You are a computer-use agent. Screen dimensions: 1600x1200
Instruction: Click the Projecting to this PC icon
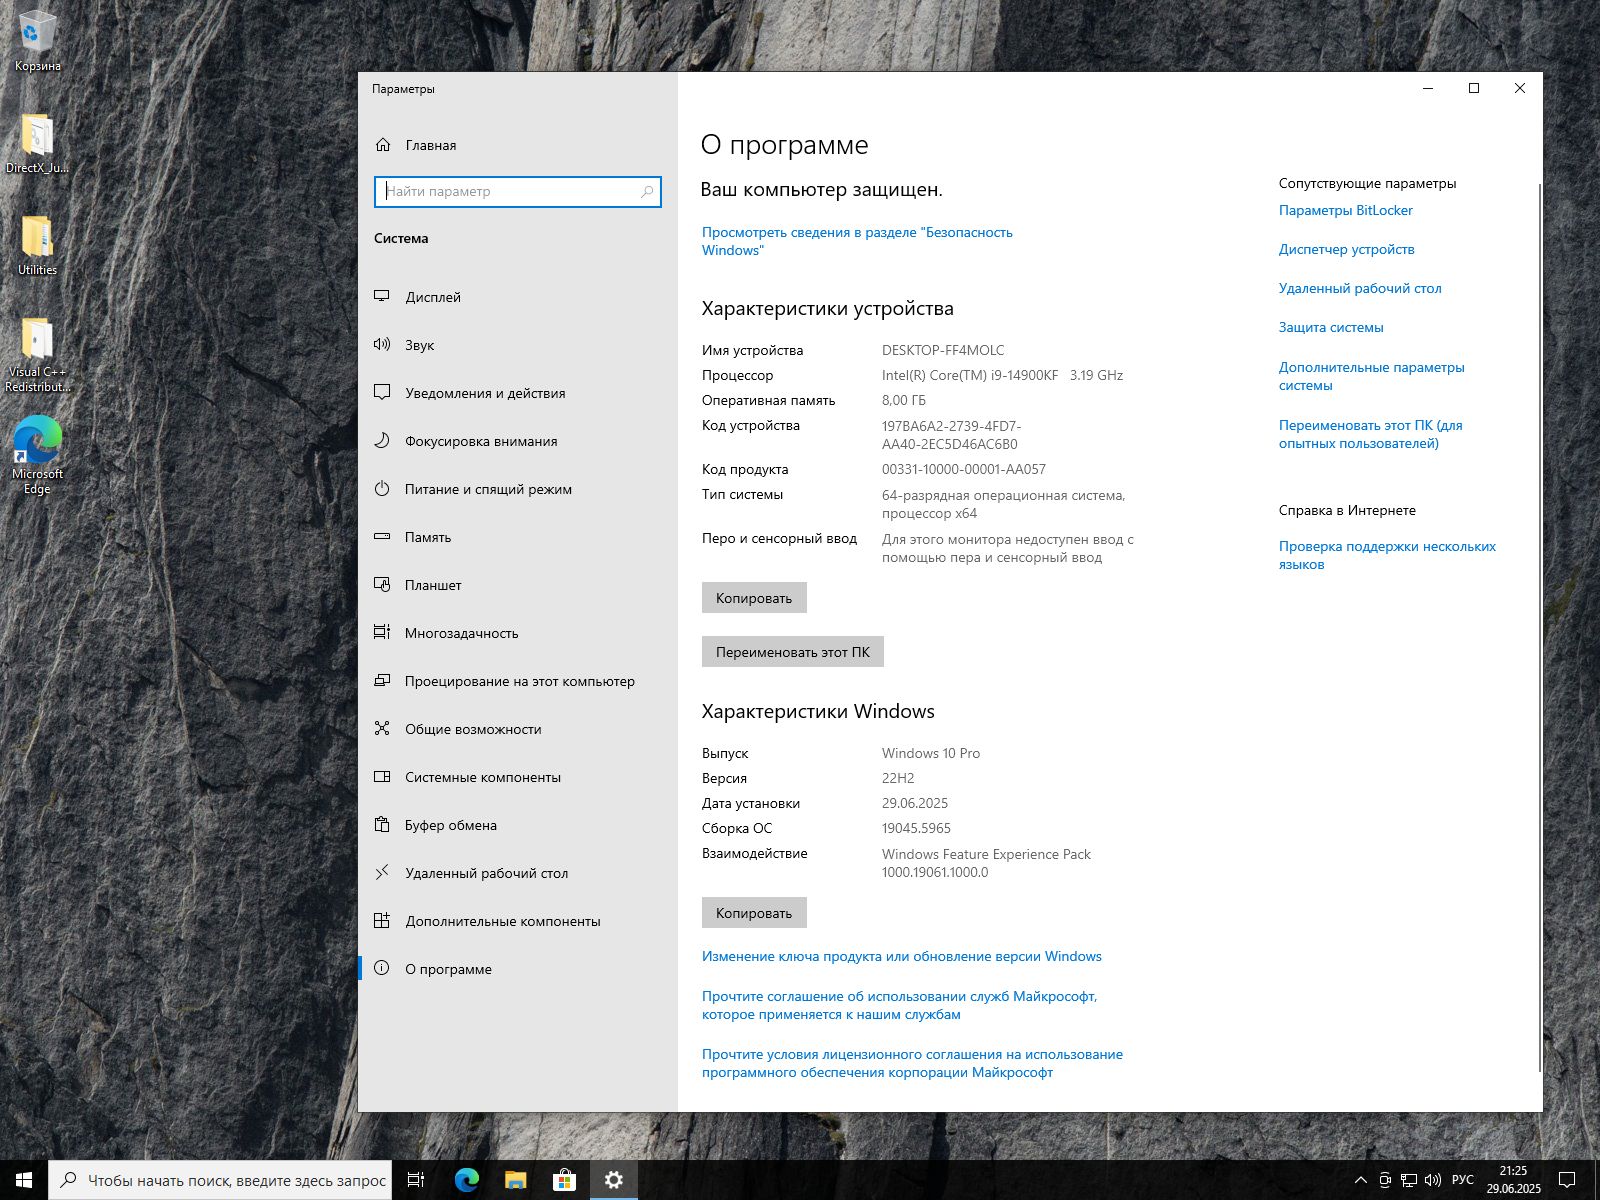point(382,681)
